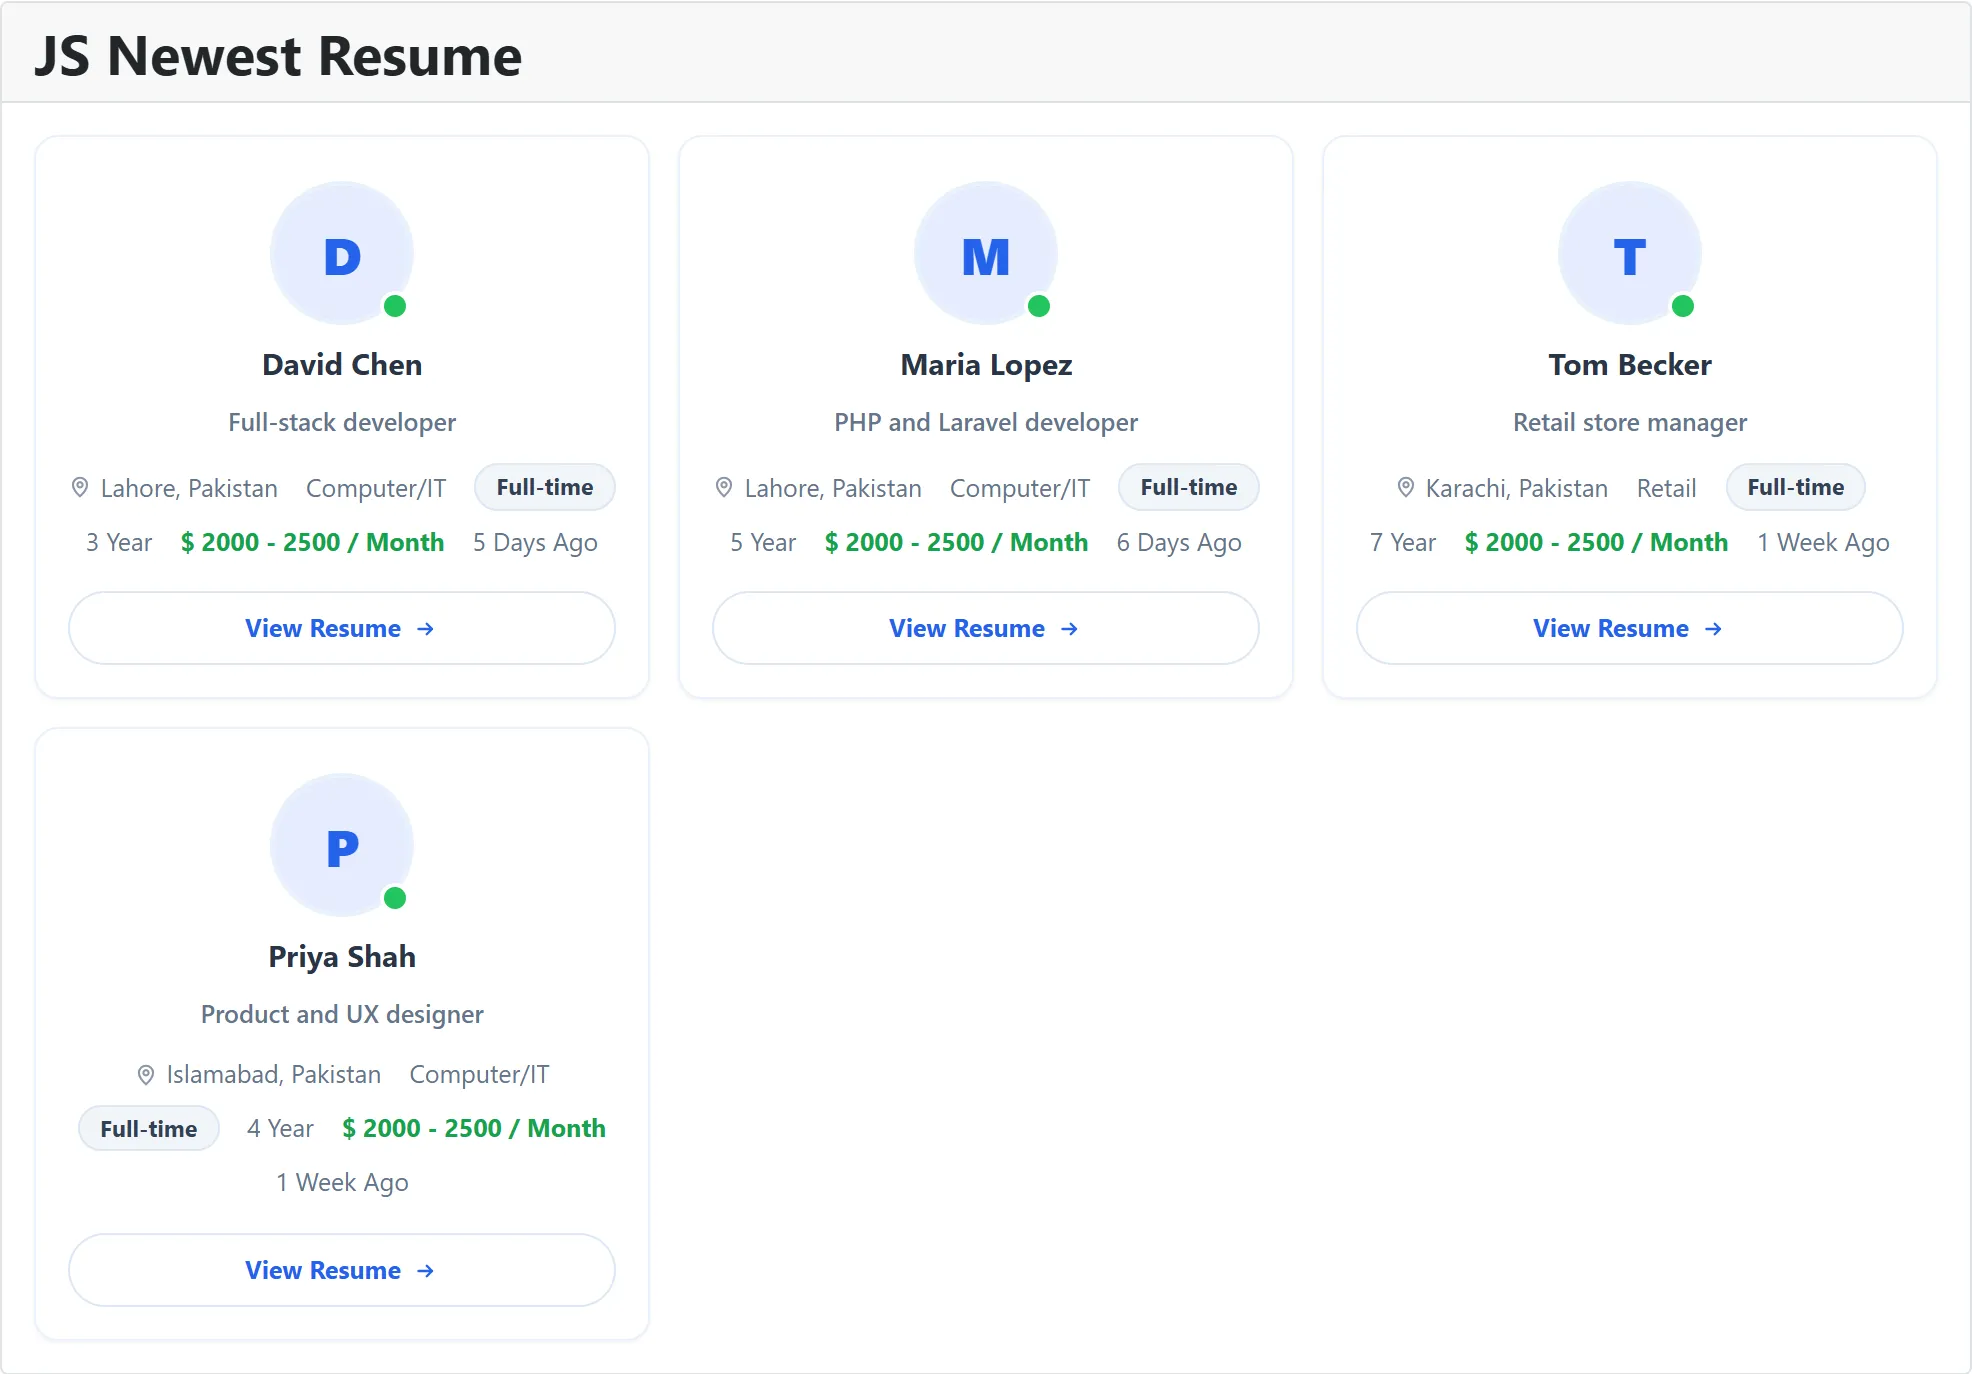Viewport: 1972px width, 1374px height.
Task: Click the Maria Lopez name heading
Action: [x=986, y=365]
